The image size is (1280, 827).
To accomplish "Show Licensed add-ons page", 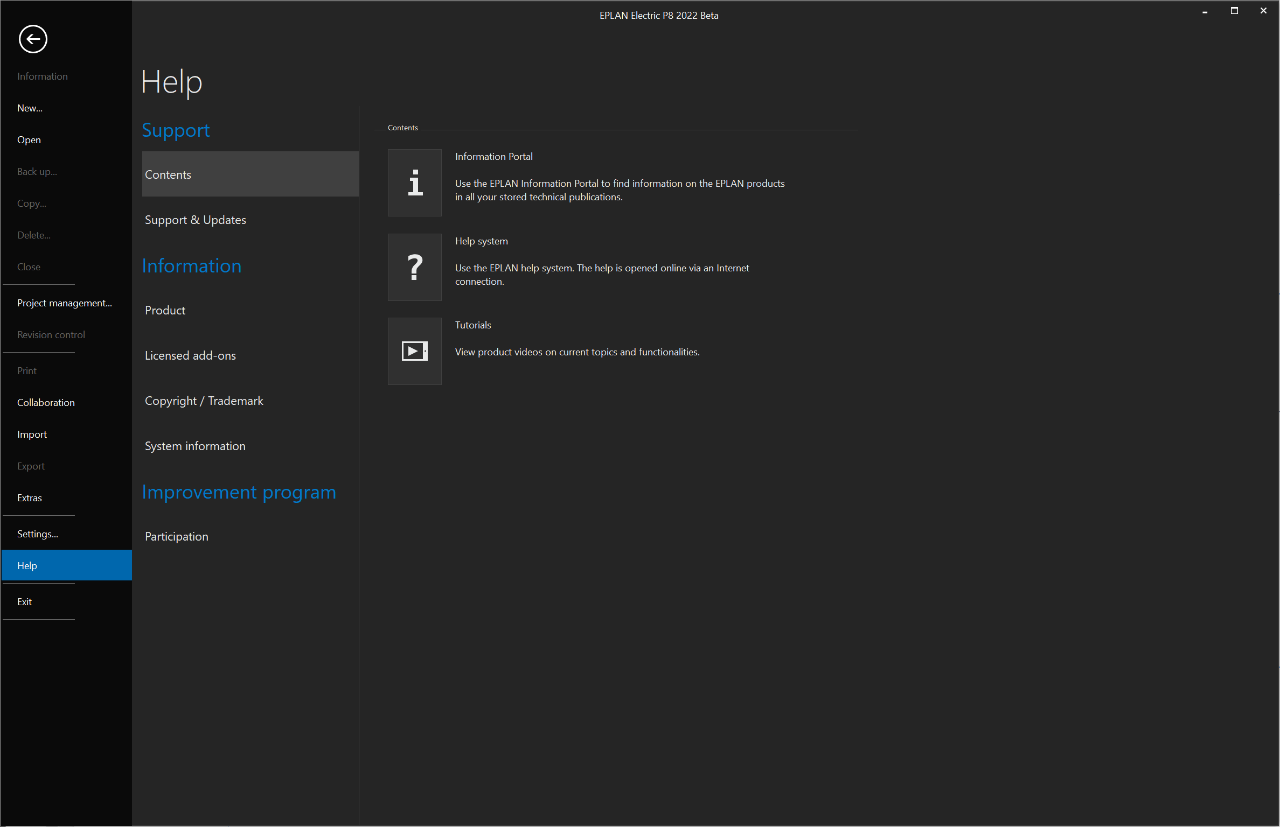I will coord(191,356).
